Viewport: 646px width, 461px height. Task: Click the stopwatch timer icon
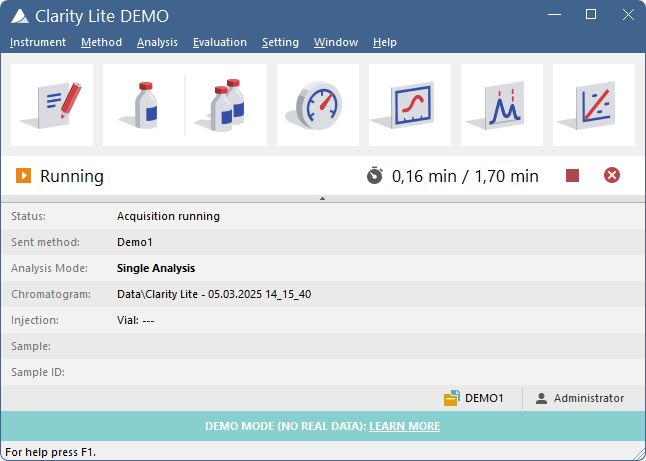coord(374,176)
